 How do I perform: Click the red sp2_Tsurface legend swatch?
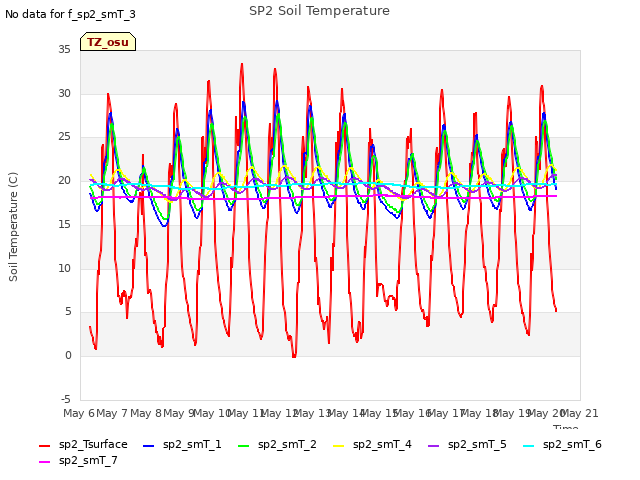(x=44, y=446)
